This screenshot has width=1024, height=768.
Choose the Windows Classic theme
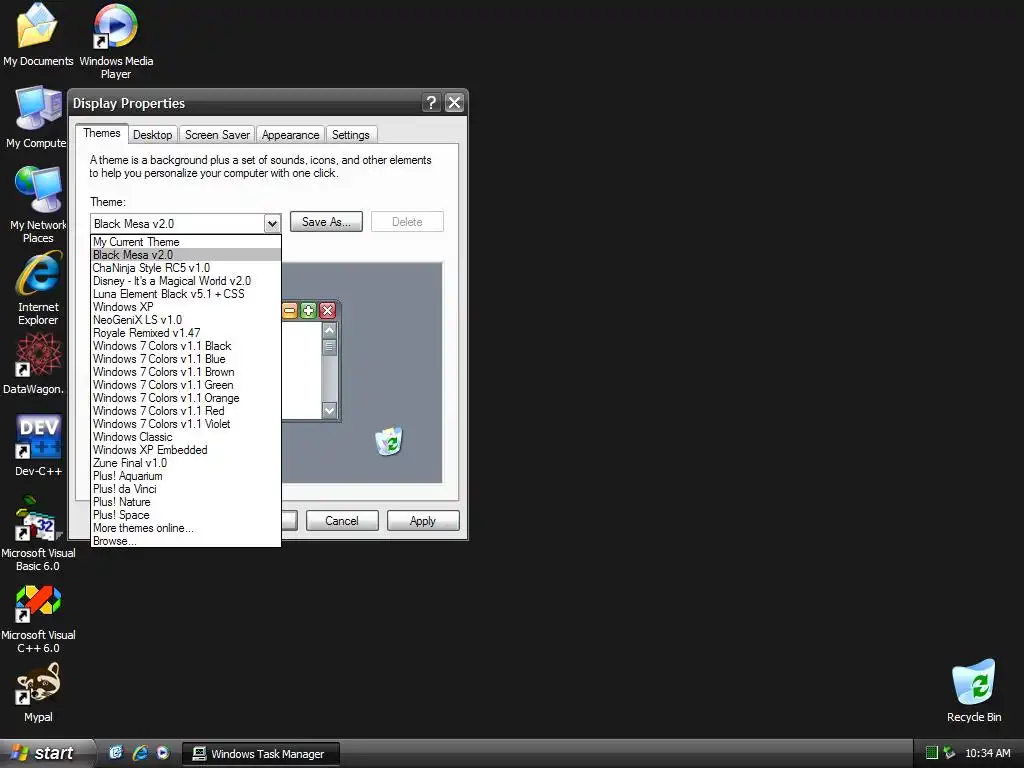[x=185, y=438]
